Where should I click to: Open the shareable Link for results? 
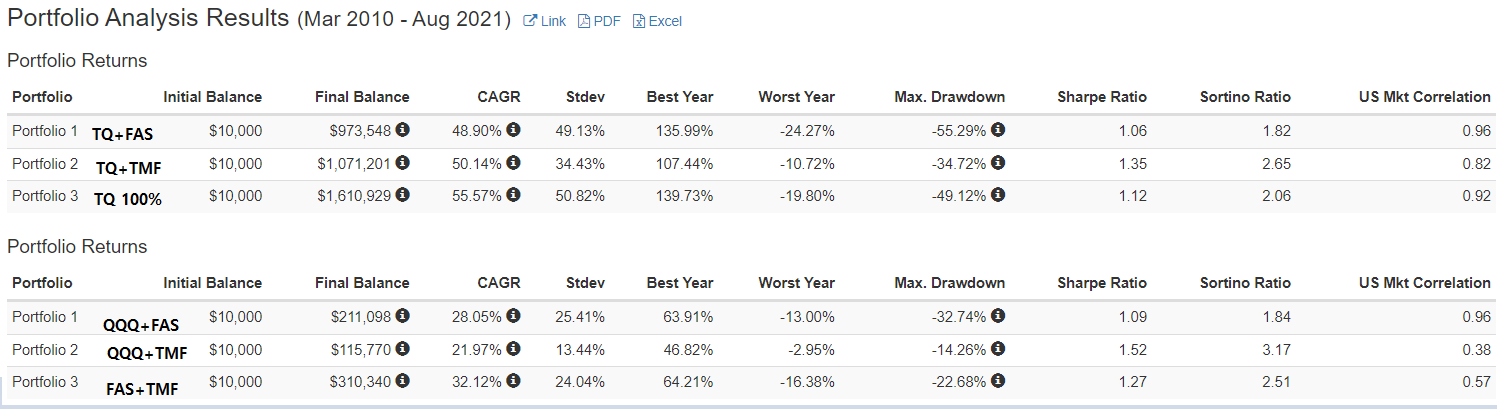pyautogui.click(x=545, y=21)
